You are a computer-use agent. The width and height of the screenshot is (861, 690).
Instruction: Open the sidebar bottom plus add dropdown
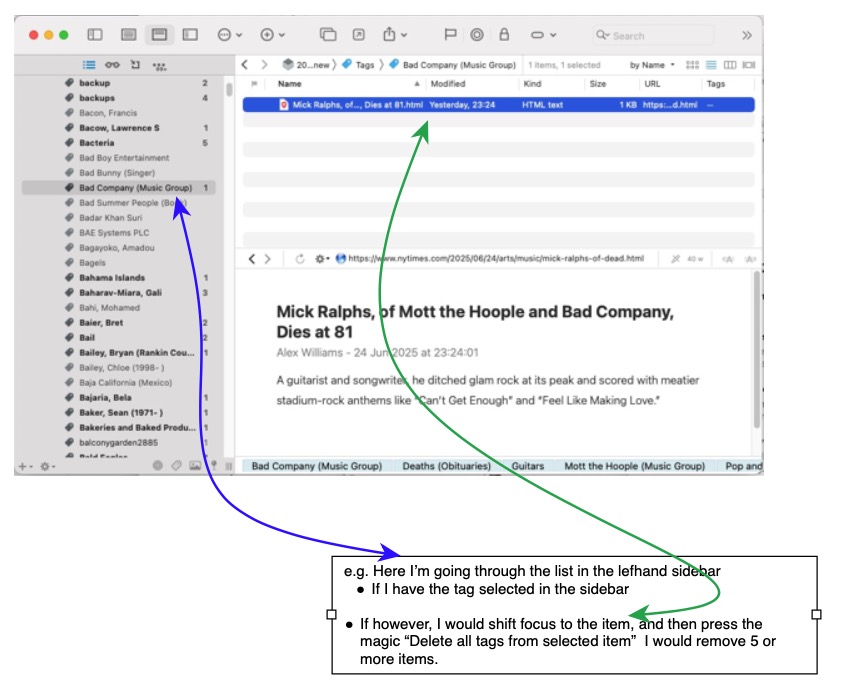point(25,467)
